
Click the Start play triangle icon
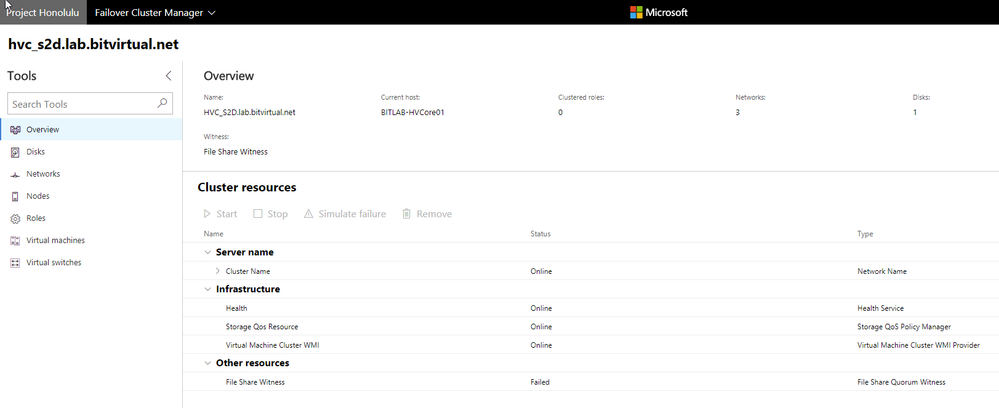[x=206, y=214]
